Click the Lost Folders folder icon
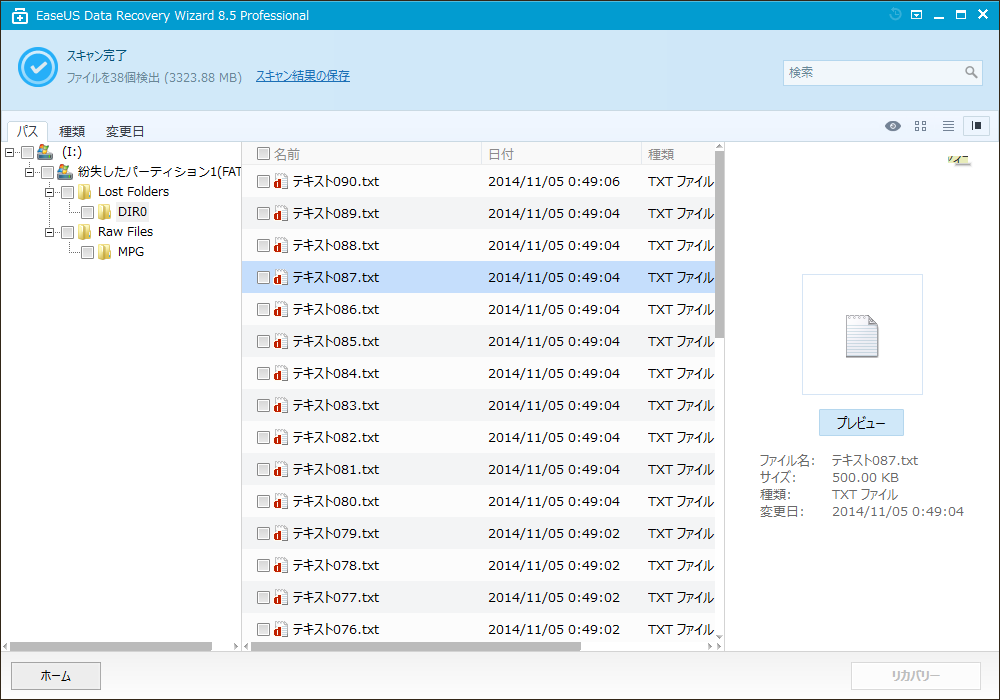The image size is (1000, 700). [84, 192]
